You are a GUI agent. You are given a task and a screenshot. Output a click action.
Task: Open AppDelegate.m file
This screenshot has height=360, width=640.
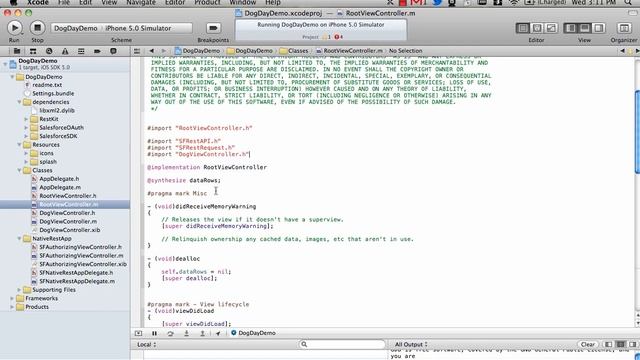point(60,187)
